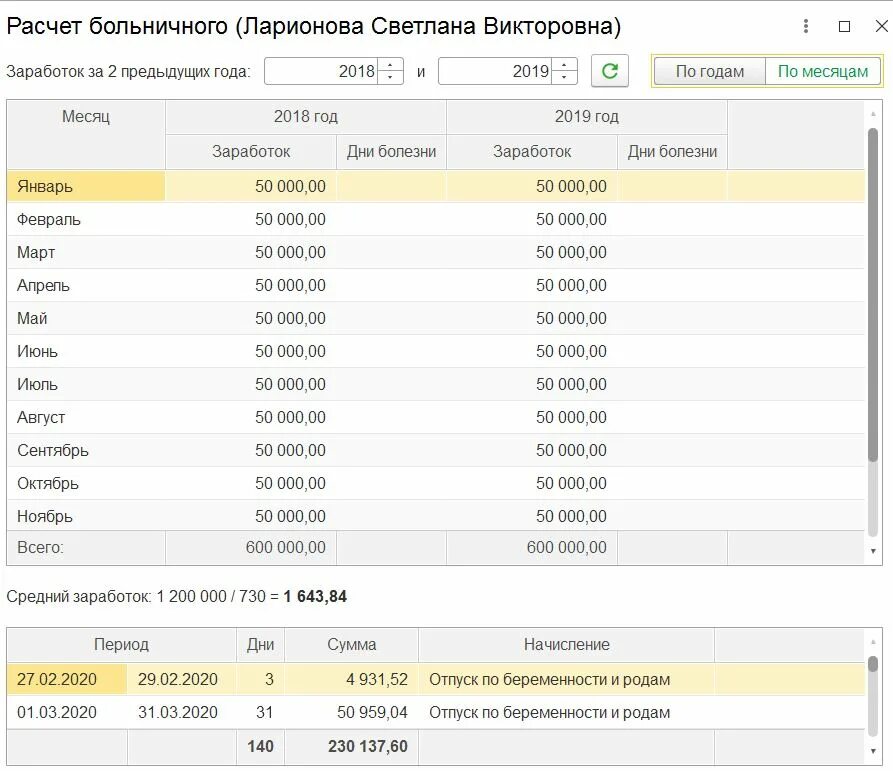Select the Январь row in the month table
The width and height of the screenshot is (893, 771).
point(86,186)
